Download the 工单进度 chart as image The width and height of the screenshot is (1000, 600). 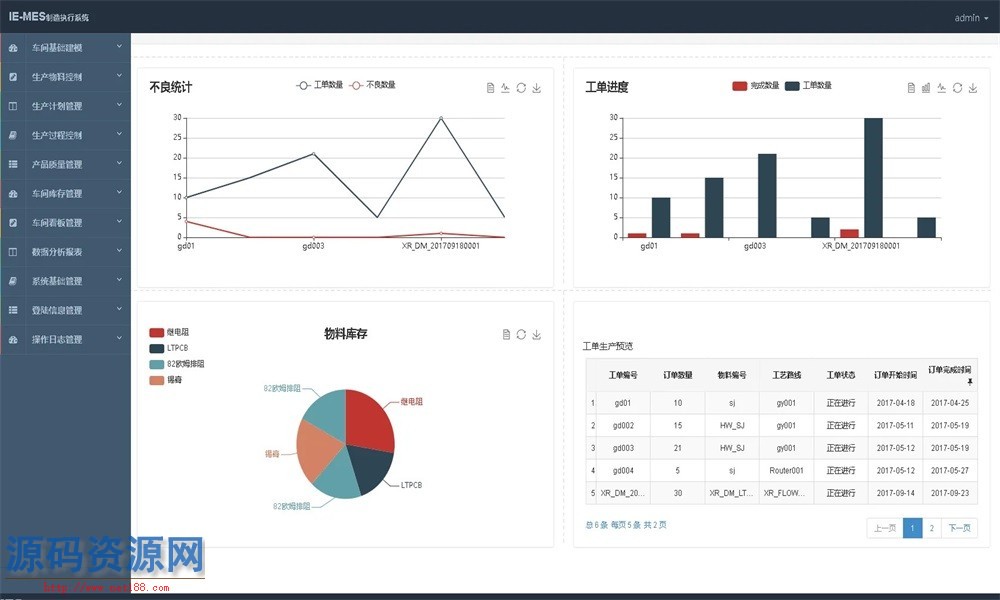pos(973,88)
